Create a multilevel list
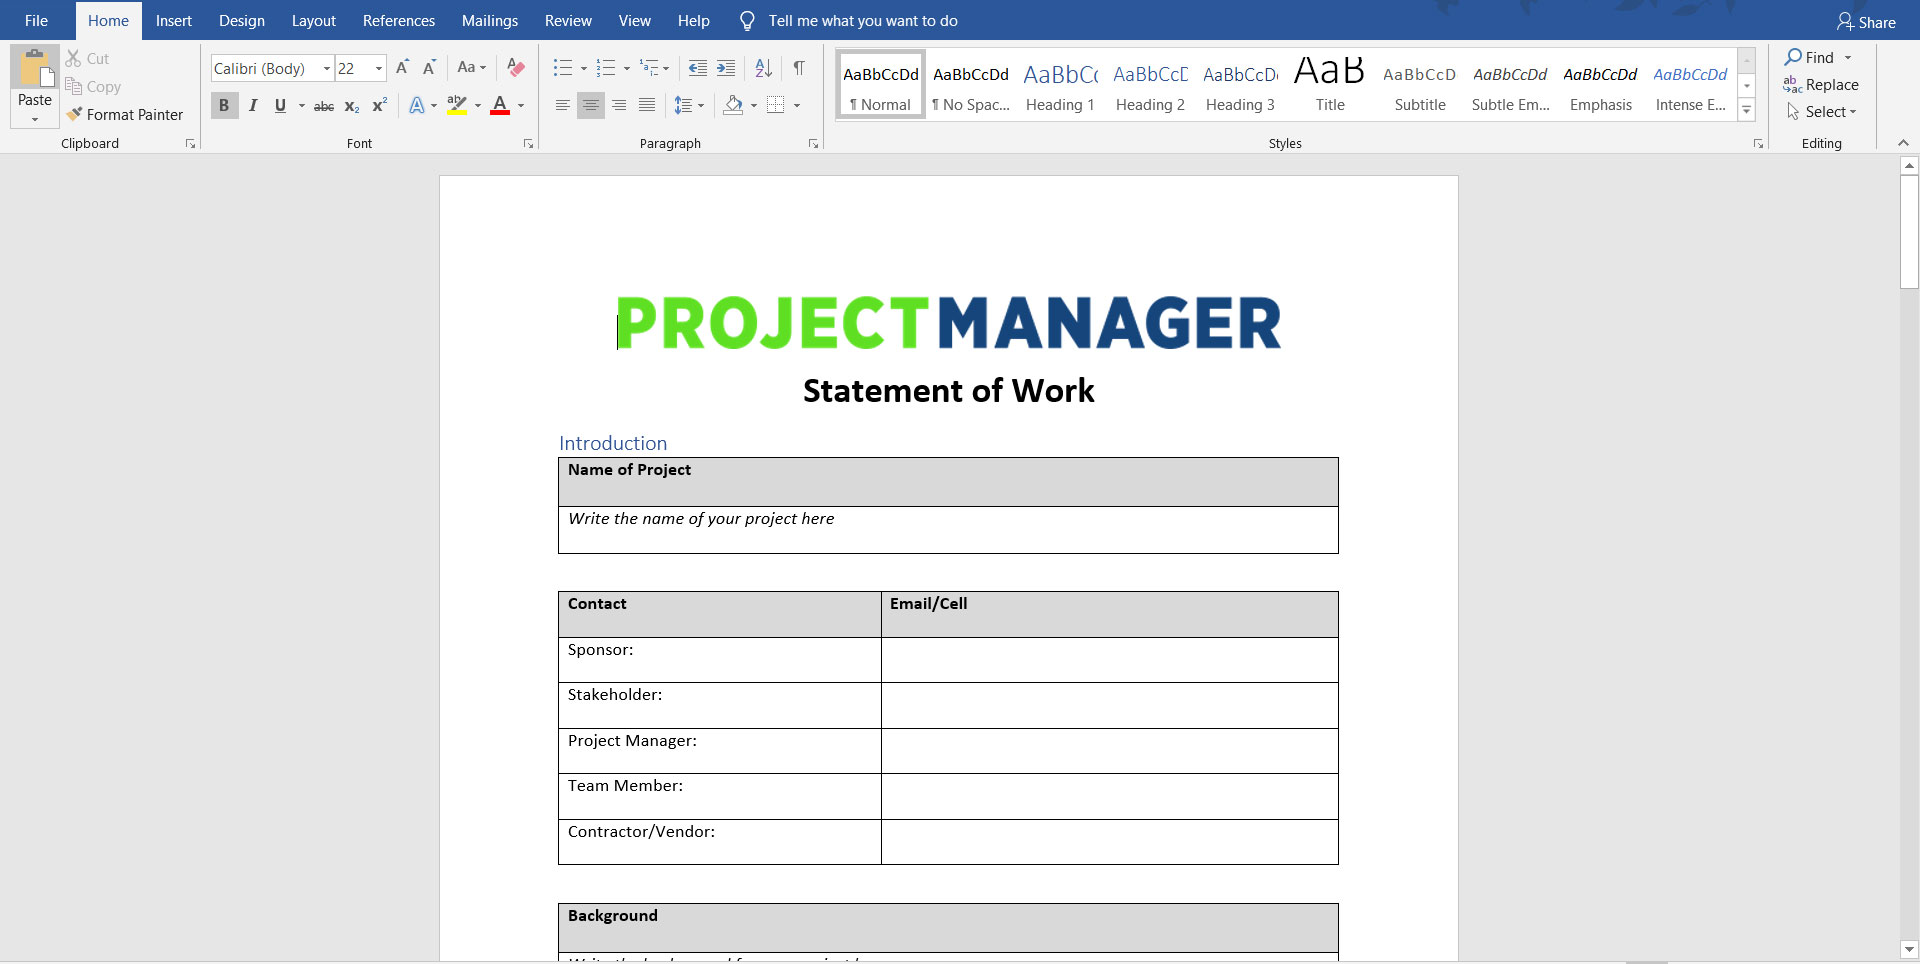 coord(650,68)
